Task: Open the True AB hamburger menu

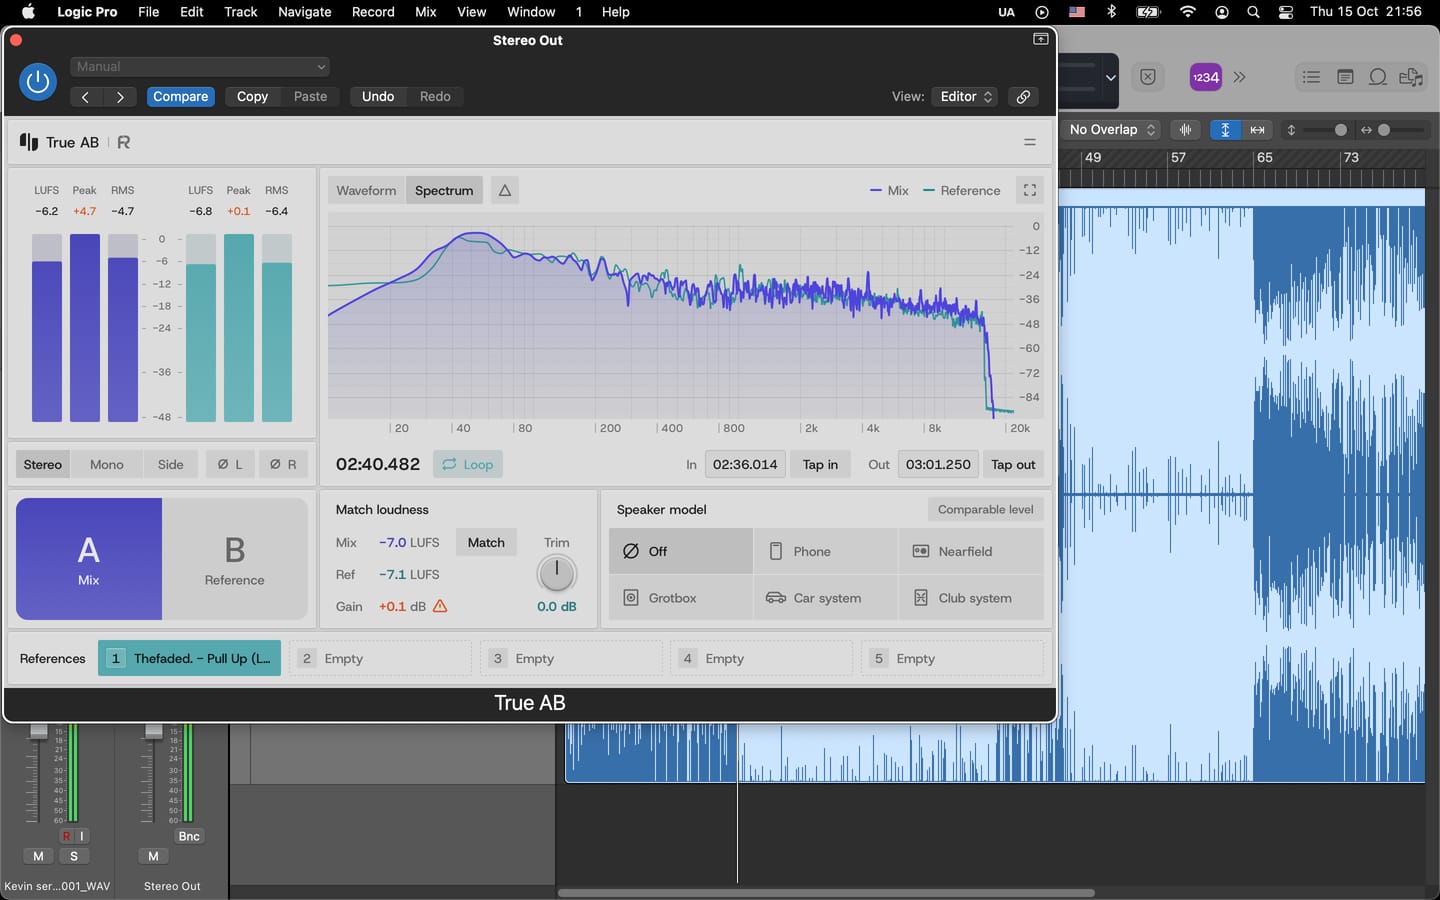Action: coord(1029,142)
